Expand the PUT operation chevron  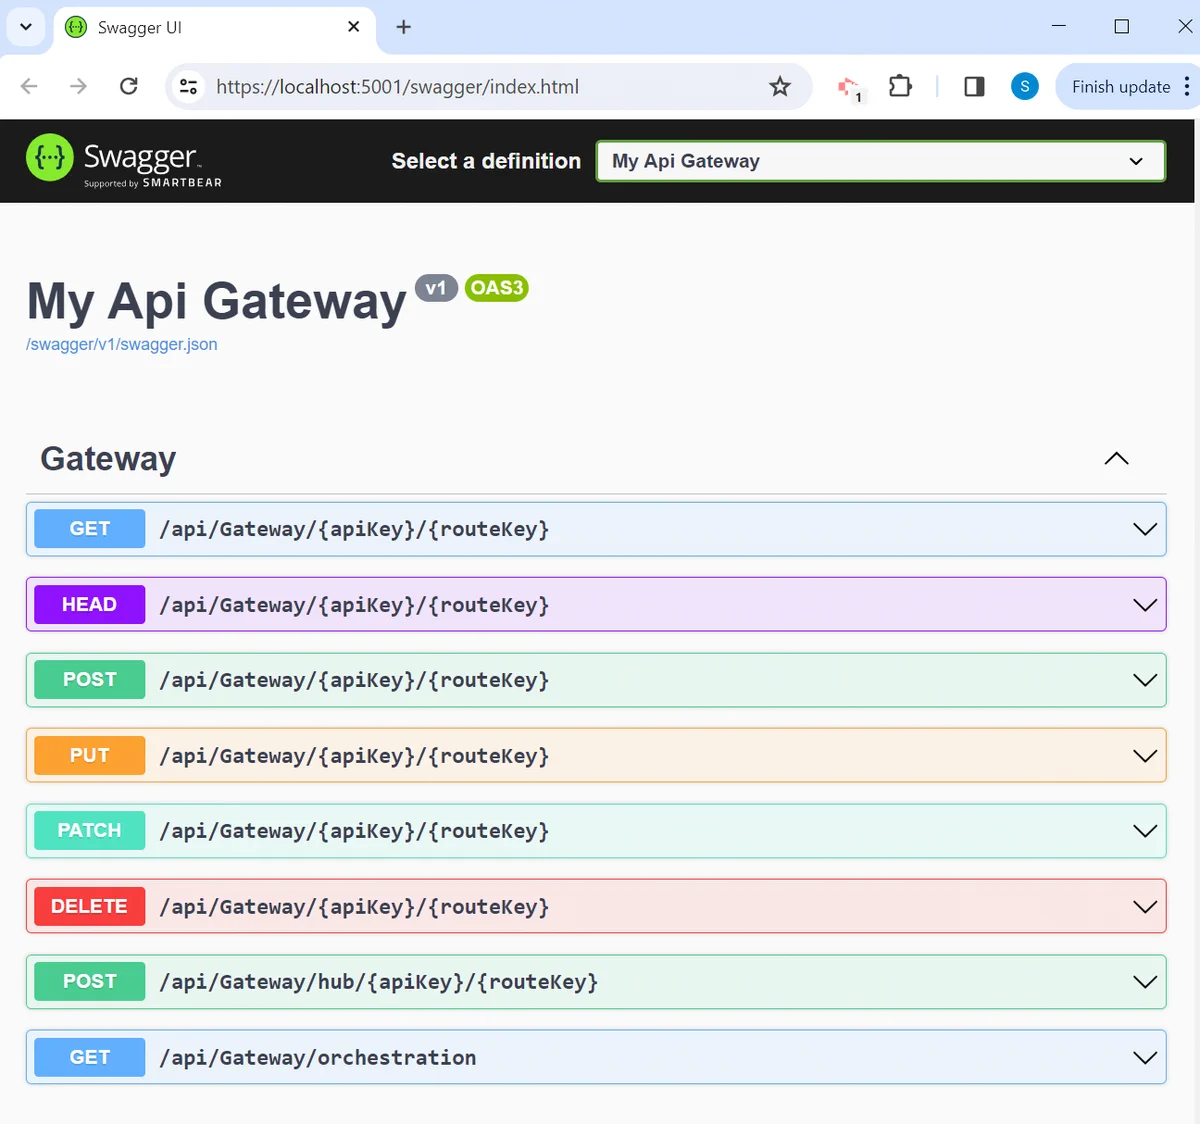(1145, 756)
